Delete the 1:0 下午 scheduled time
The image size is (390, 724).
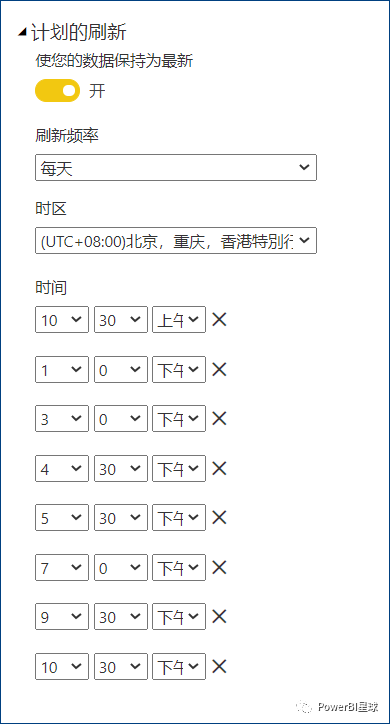[x=219, y=369]
